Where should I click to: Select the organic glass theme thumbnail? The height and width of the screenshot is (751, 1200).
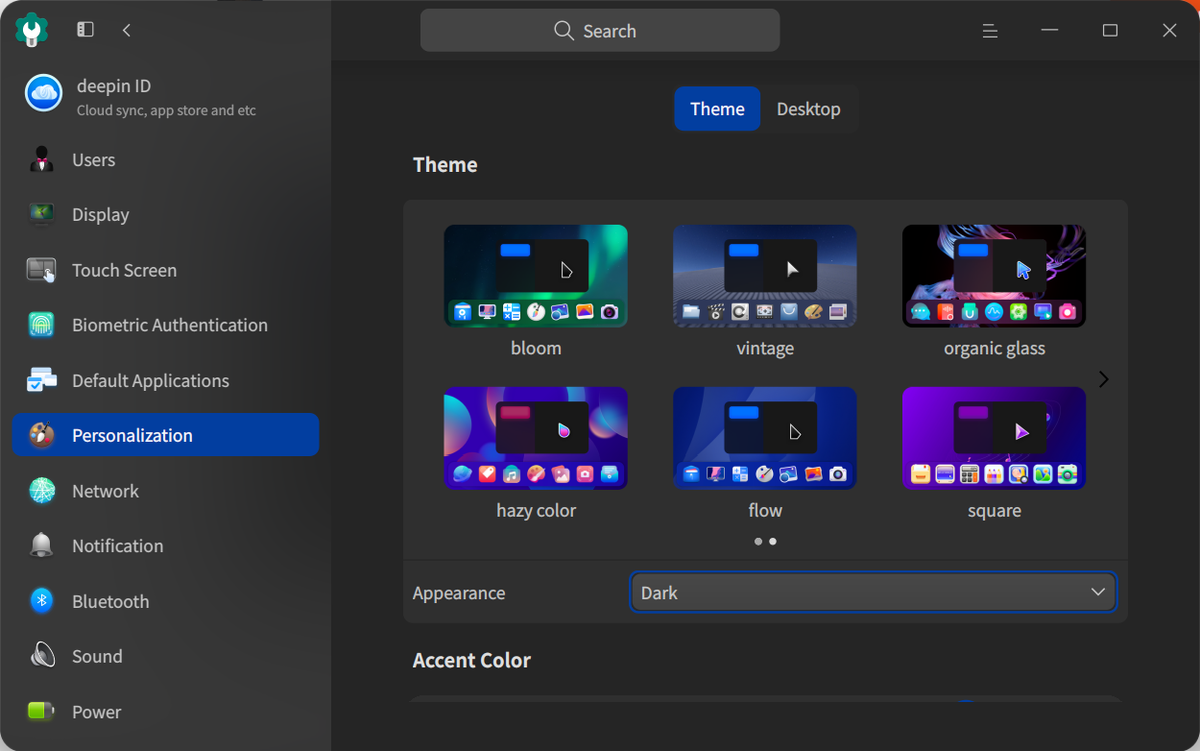click(994, 276)
